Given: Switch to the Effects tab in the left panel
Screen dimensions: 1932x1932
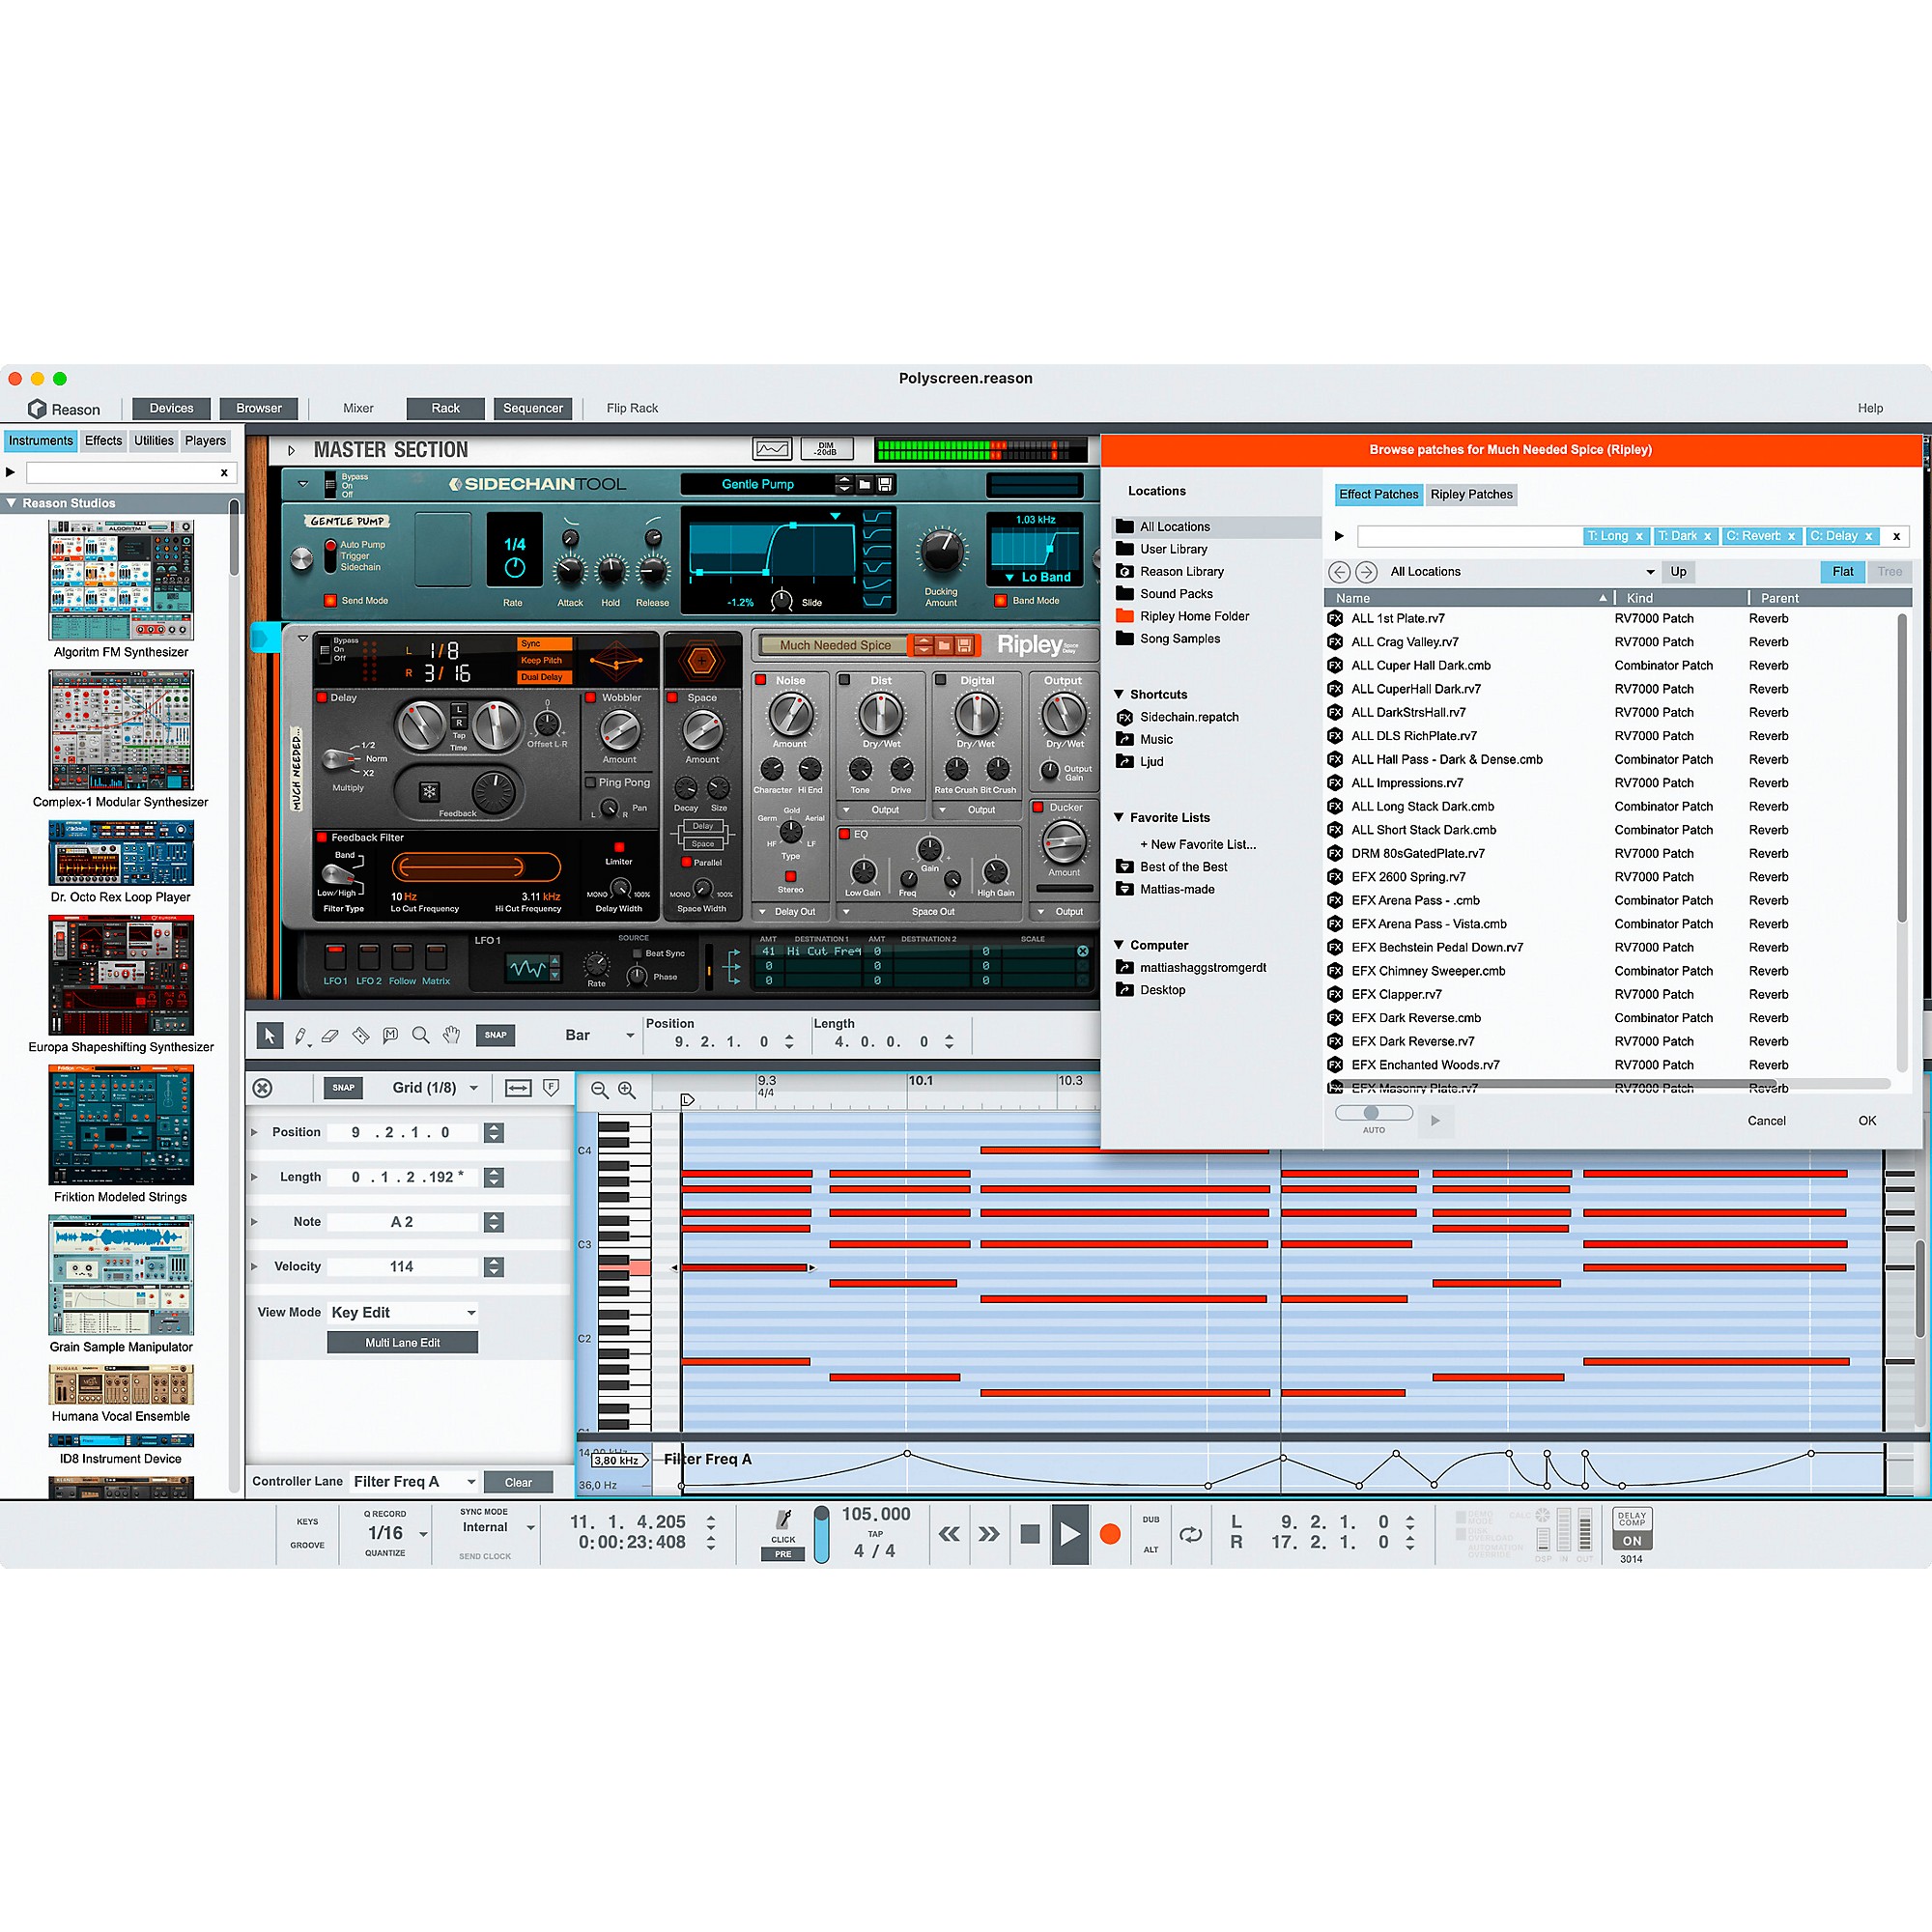Looking at the screenshot, I should coord(103,440).
